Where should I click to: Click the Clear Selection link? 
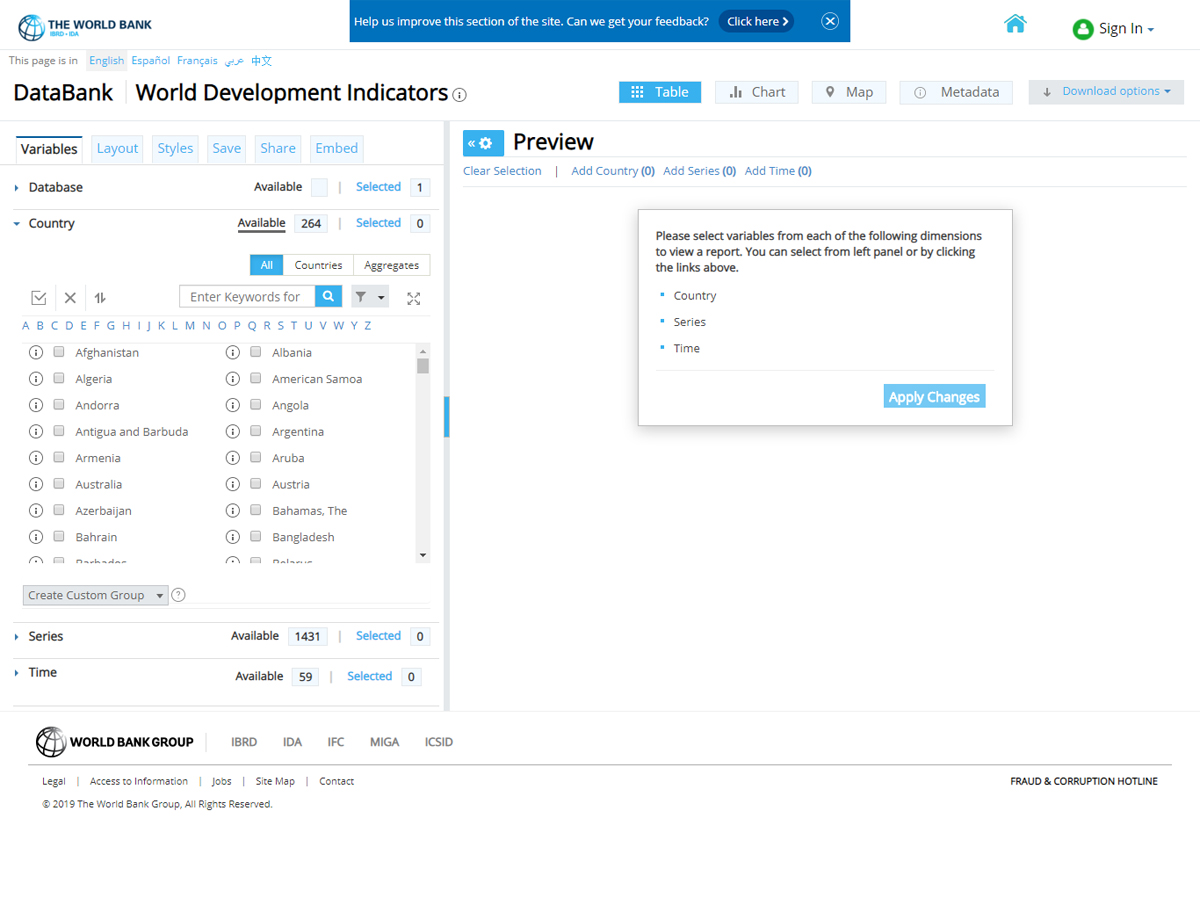[x=502, y=171]
